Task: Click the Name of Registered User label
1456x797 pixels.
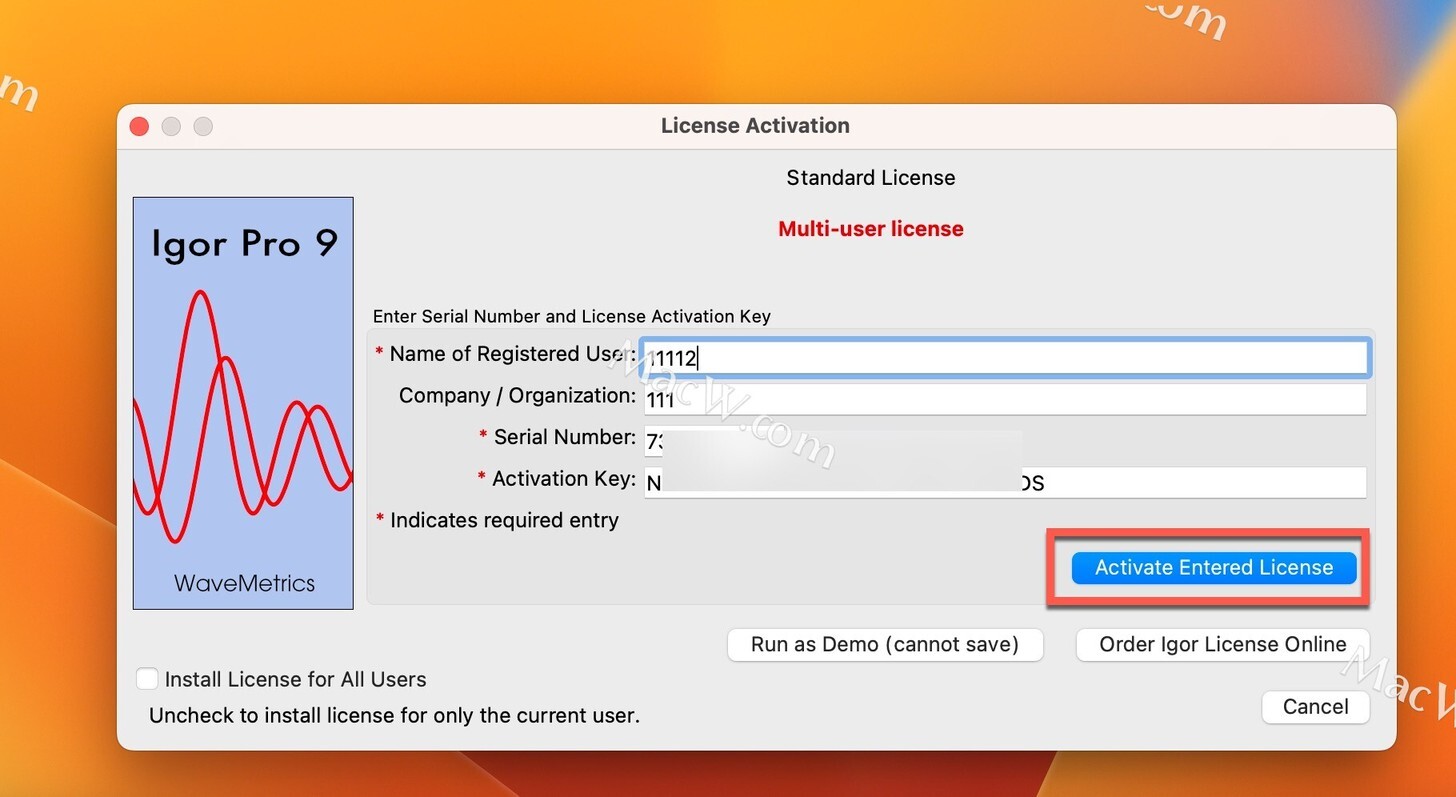Action: pos(506,354)
